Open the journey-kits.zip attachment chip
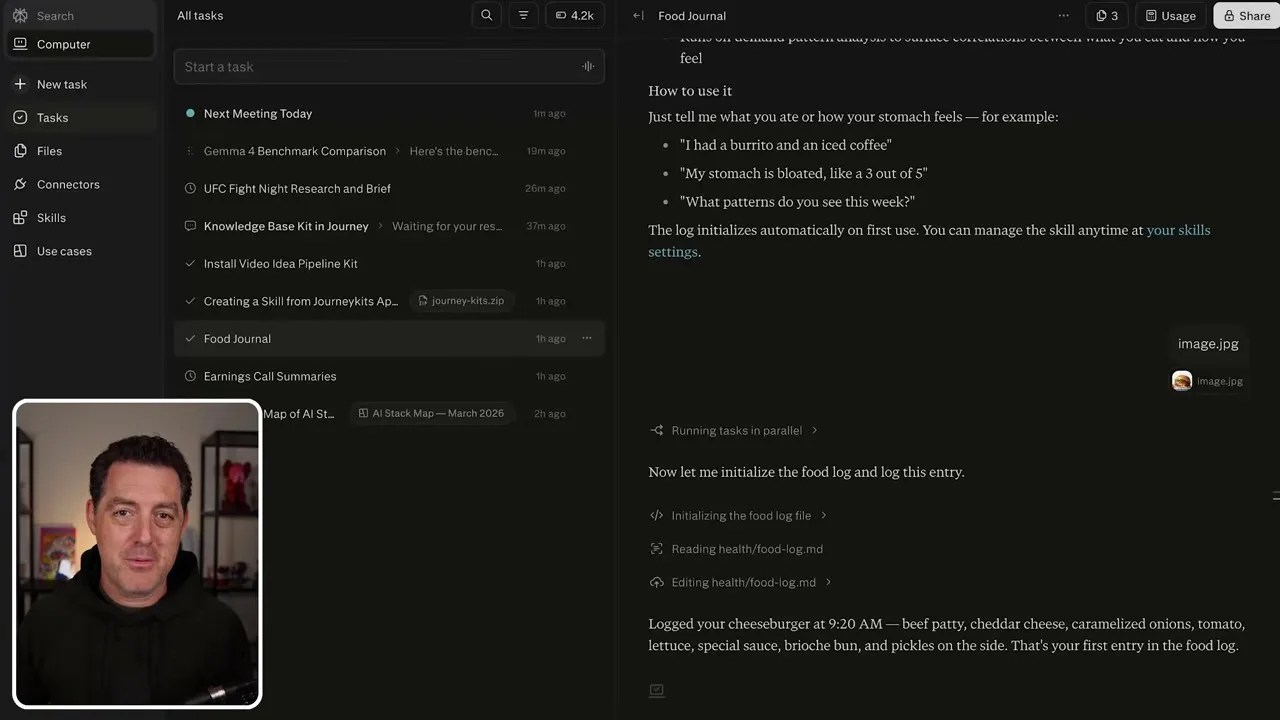Viewport: 1280px width, 720px height. click(461, 301)
